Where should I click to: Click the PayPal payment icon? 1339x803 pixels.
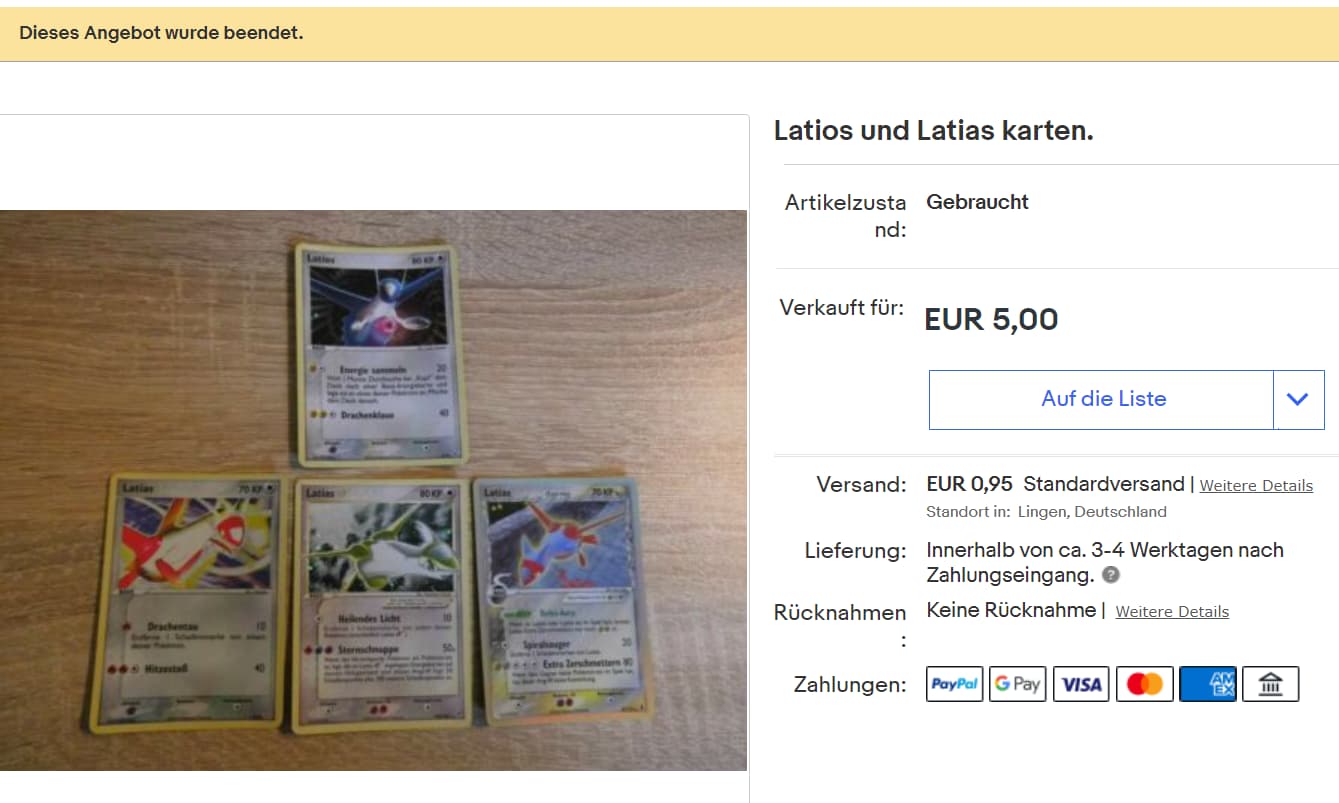click(955, 684)
